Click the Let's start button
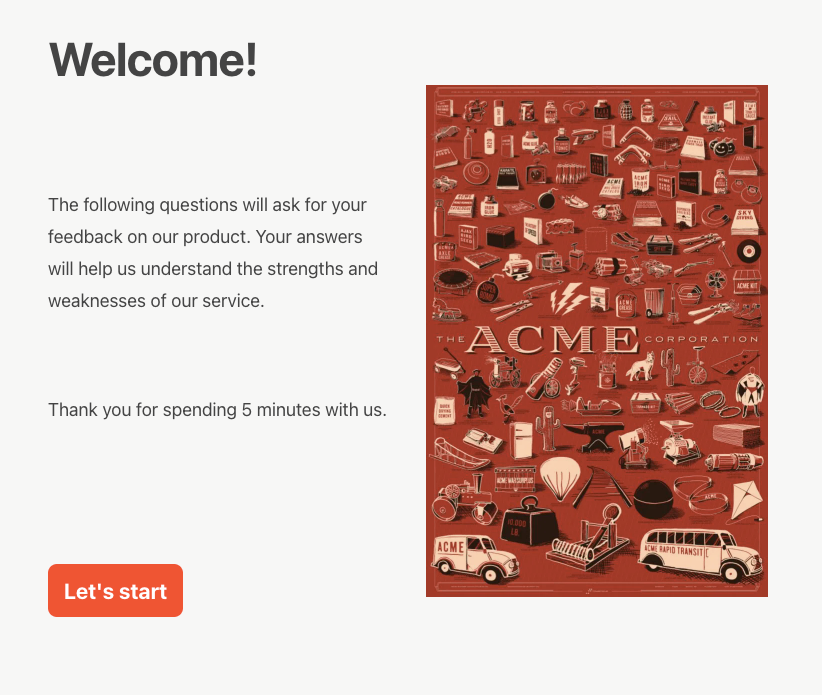 click(x=115, y=590)
